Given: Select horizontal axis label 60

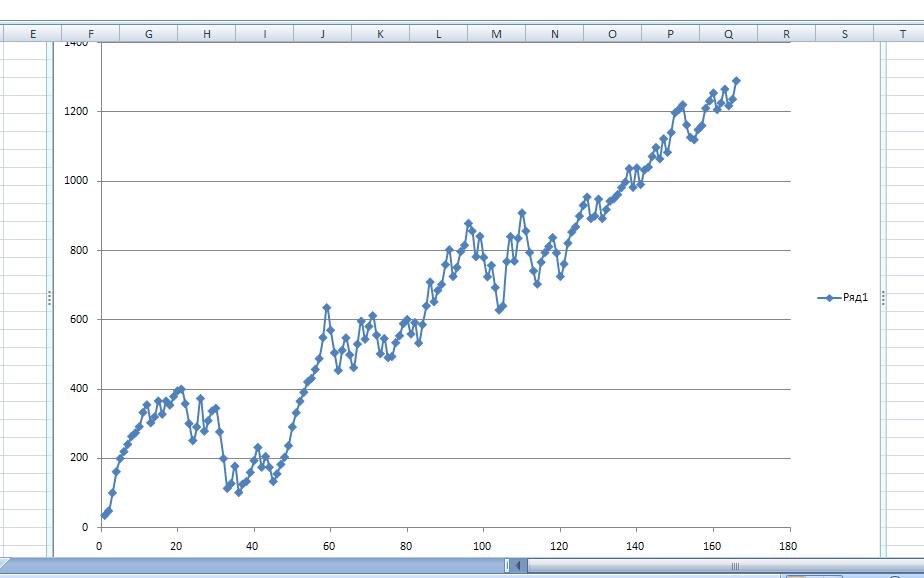Looking at the screenshot, I should 329,546.
